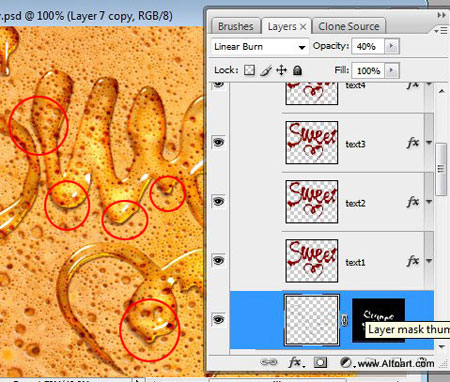450x382 pixels.
Task: Click the fx icon on text3
Action: click(x=413, y=143)
